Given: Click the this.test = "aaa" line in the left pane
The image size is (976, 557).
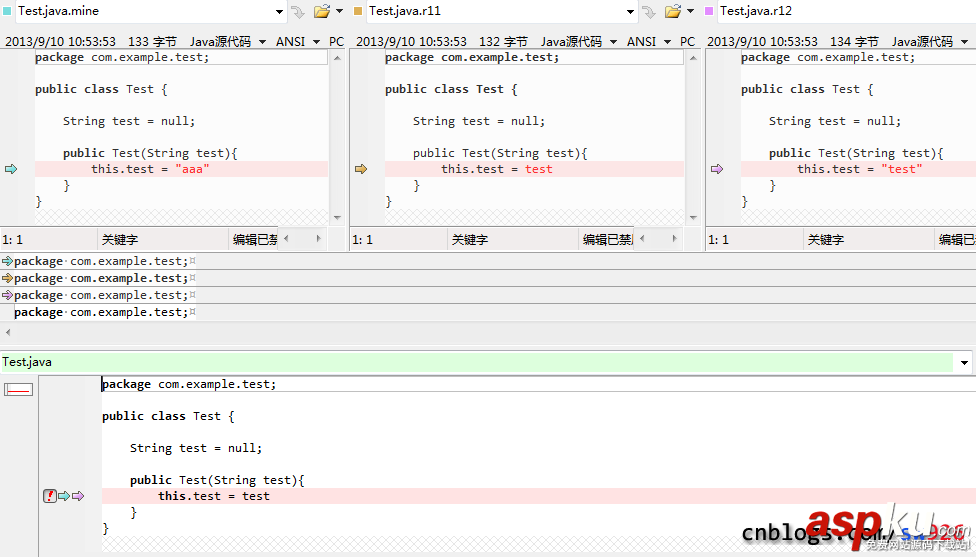Looking at the screenshot, I should click(181, 169).
